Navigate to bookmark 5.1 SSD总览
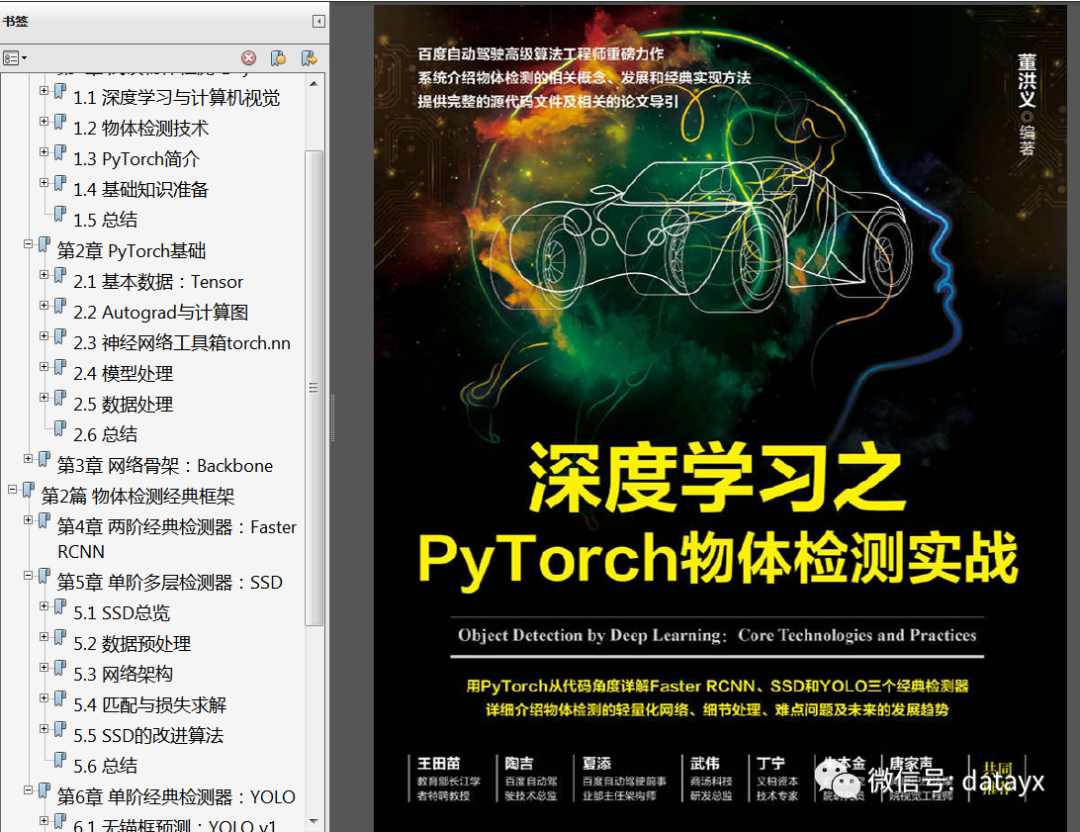The image size is (1080, 832). [122, 613]
